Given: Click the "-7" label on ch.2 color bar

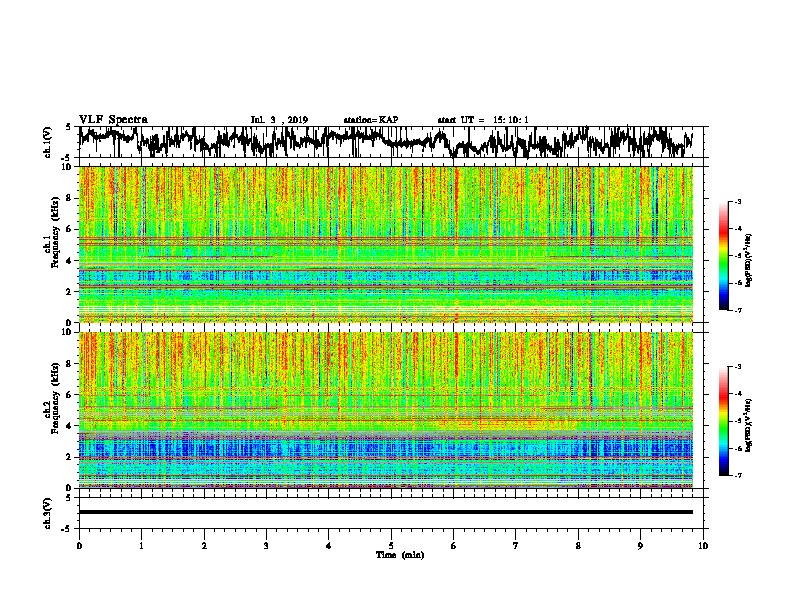Looking at the screenshot, I should (x=738, y=476).
